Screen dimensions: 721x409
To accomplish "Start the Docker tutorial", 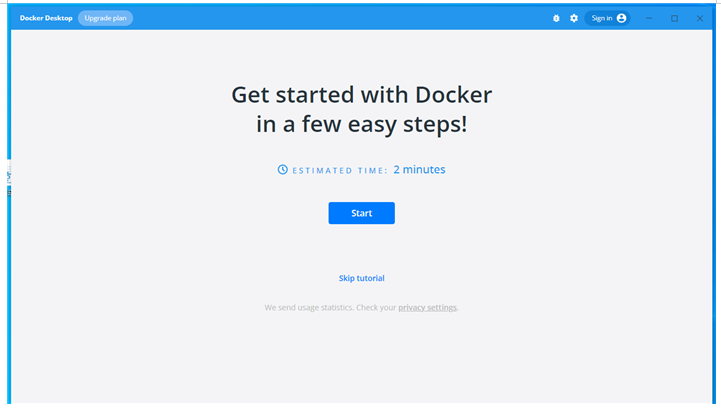I will 361,213.
